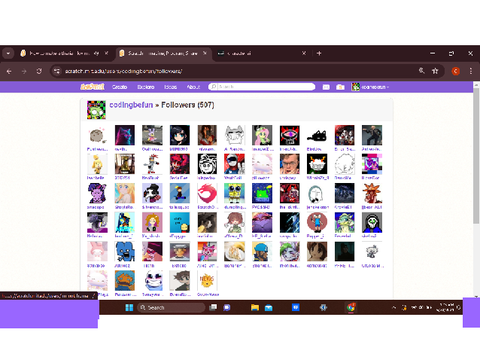The height and width of the screenshot is (360, 480).
Task: Open the Chrome profile avatar button
Action: click(x=456, y=71)
